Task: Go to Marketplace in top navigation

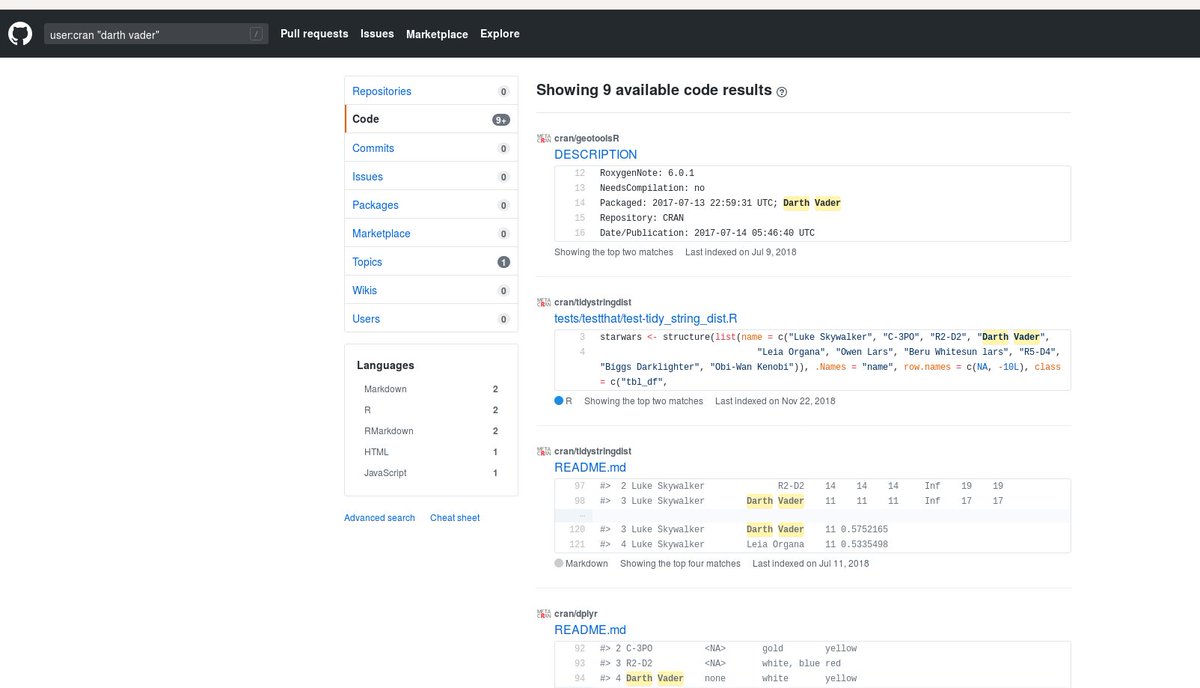Action: tap(437, 34)
